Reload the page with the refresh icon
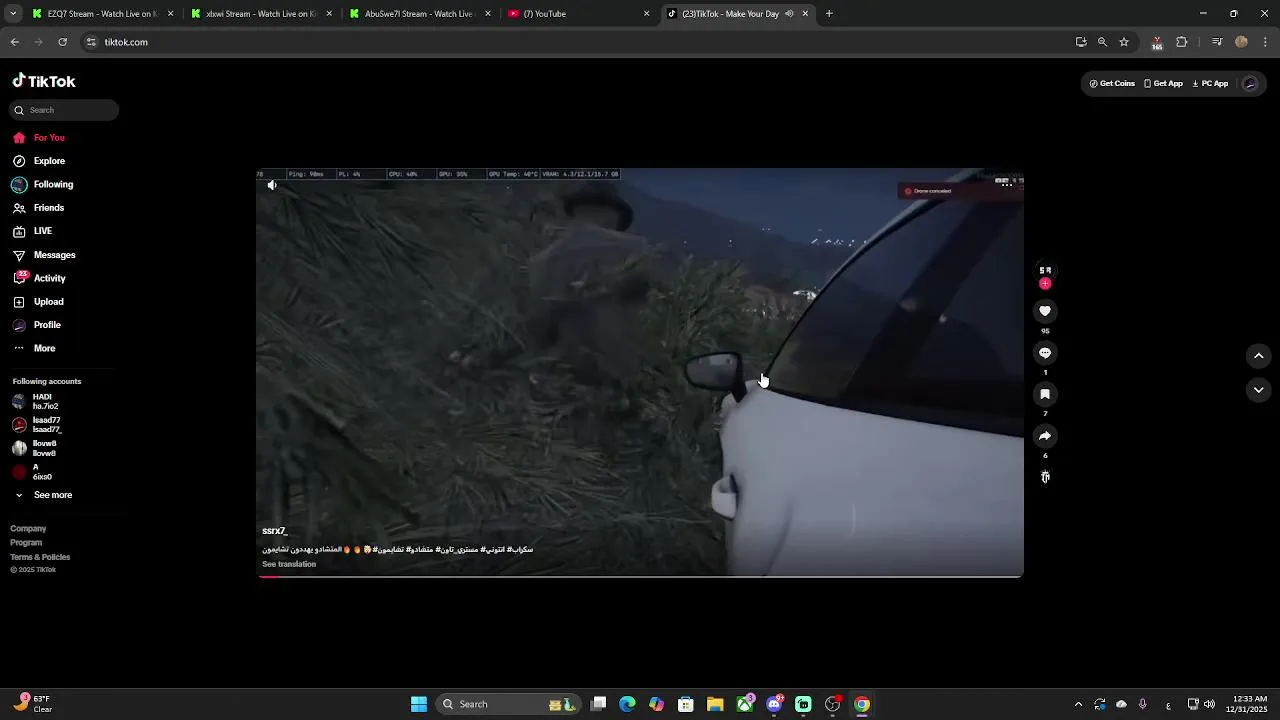The height and width of the screenshot is (720, 1280). pos(63,42)
